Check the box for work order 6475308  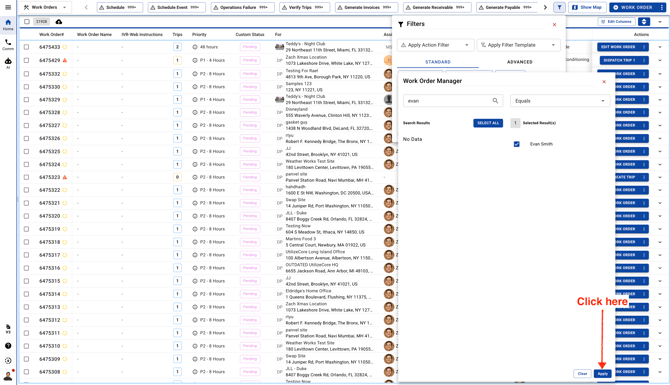(26, 372)
